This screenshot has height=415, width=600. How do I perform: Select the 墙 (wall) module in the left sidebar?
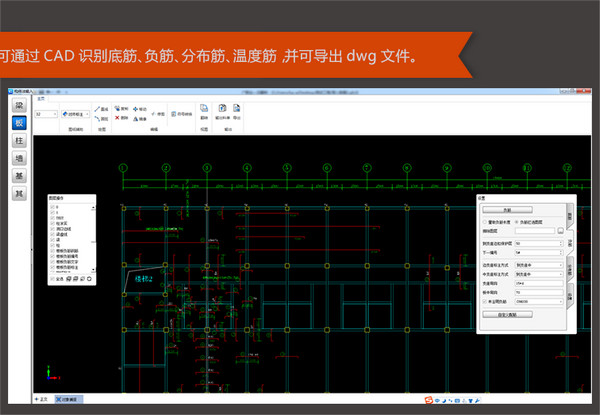19,158
